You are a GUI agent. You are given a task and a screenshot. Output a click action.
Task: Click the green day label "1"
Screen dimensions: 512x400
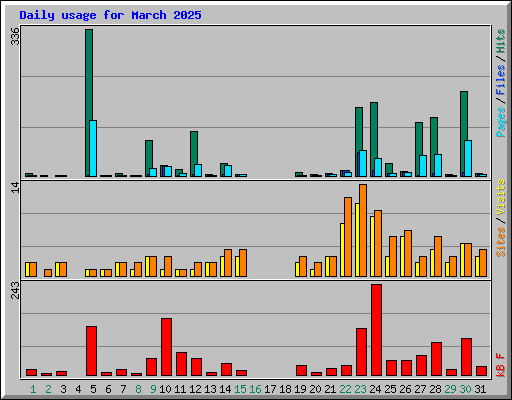(33, 389)
